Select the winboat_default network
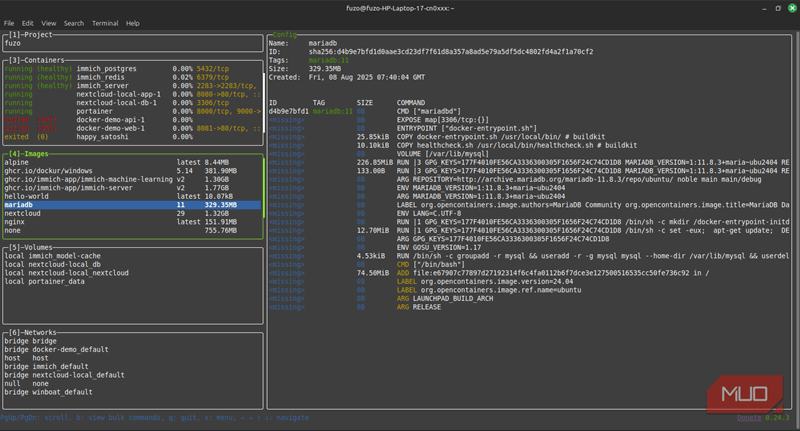800x431 pixels. coord(48,392)
